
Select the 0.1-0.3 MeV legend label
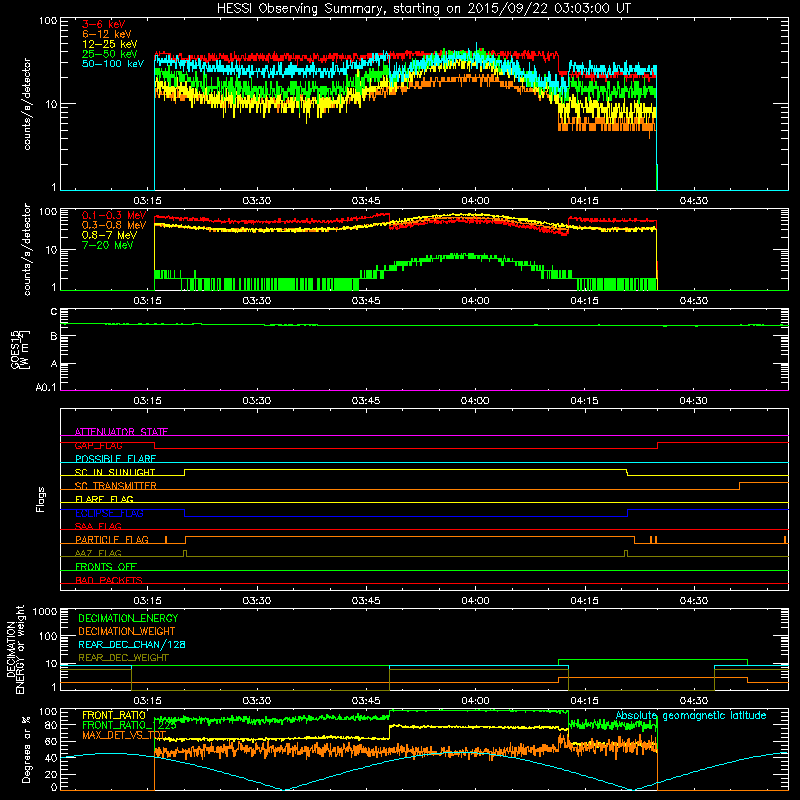[x=114, y=215]
